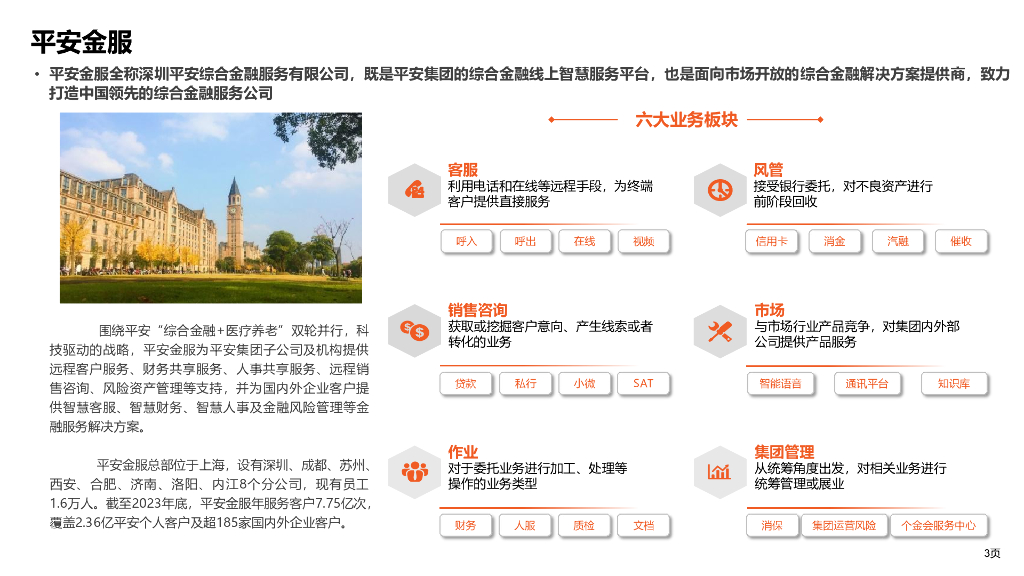Click the description starting 与市场行业产品竞争
This screenshot has width=1024, height=576.
pyautogui.click(x=857, y=334)
